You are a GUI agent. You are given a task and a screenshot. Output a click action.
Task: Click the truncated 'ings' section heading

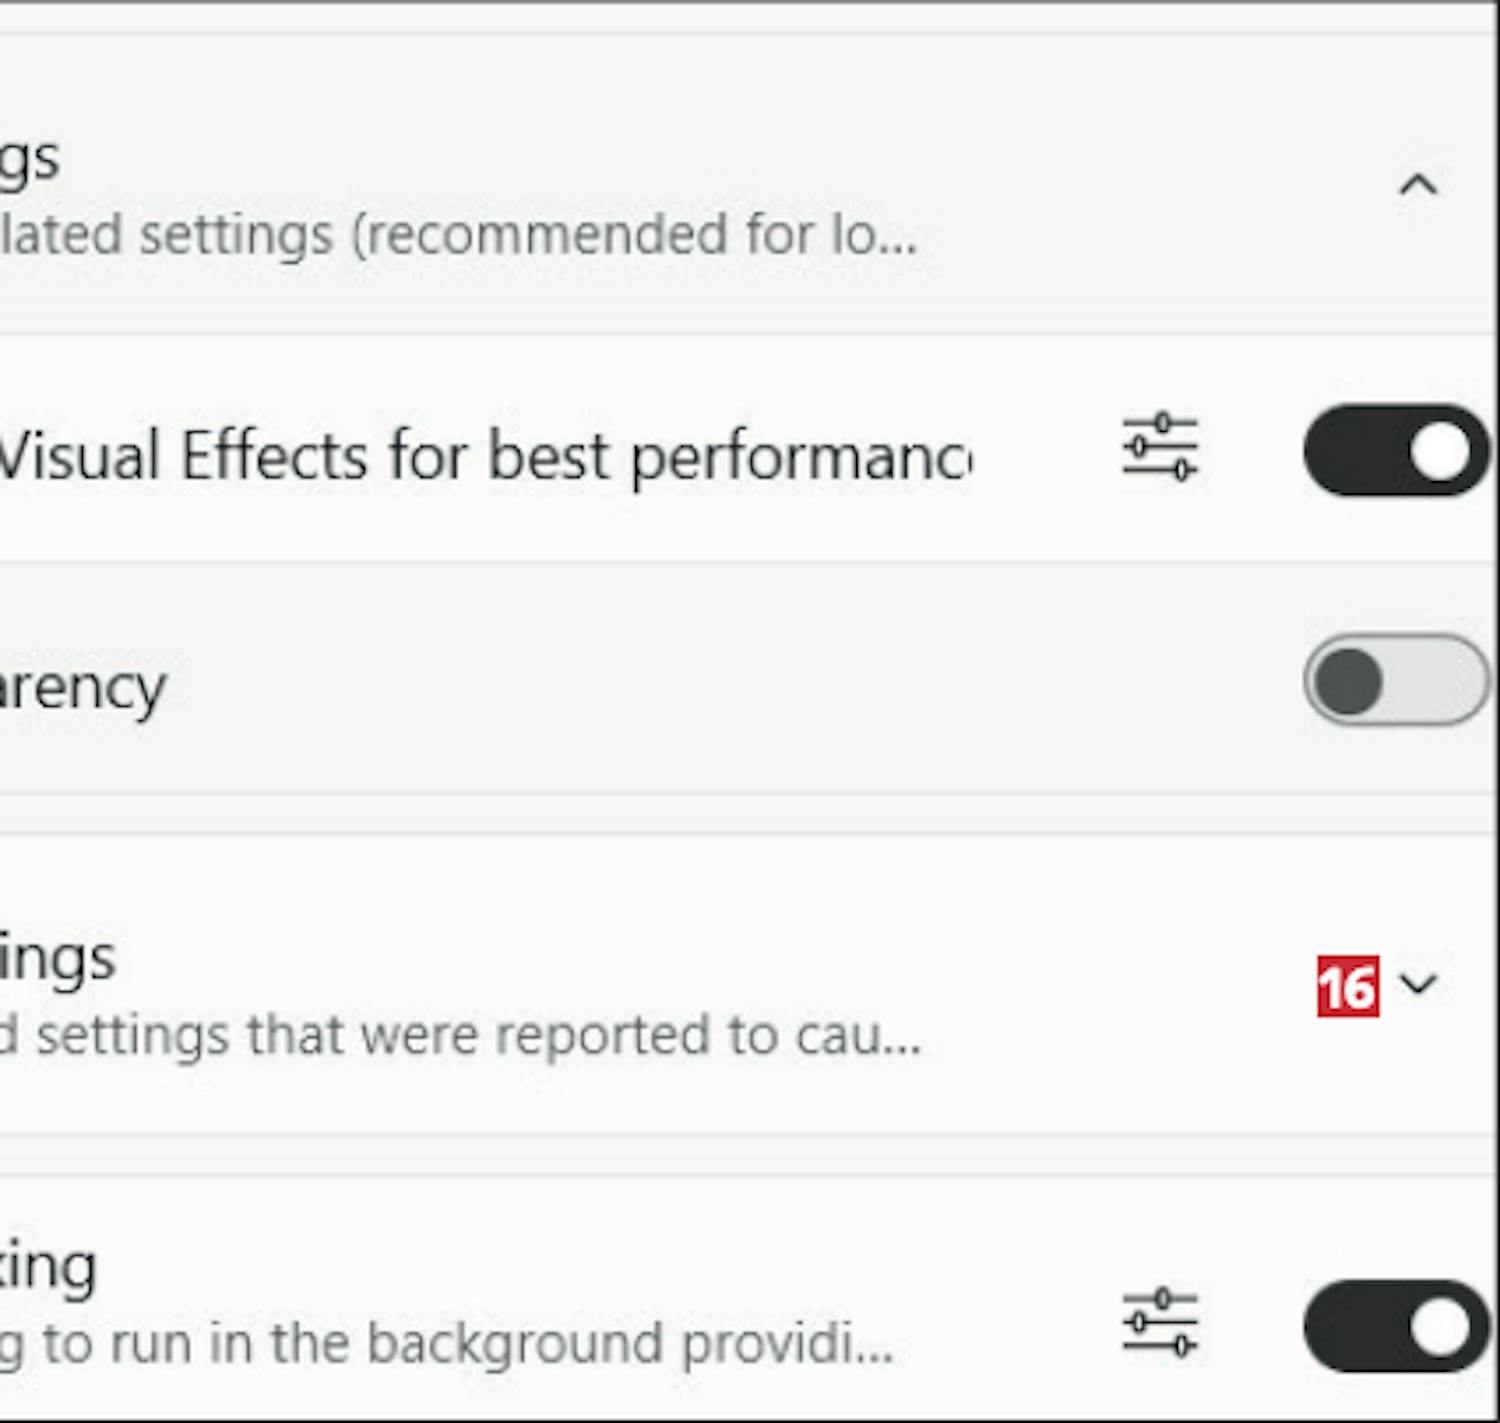tap(58, 958)
